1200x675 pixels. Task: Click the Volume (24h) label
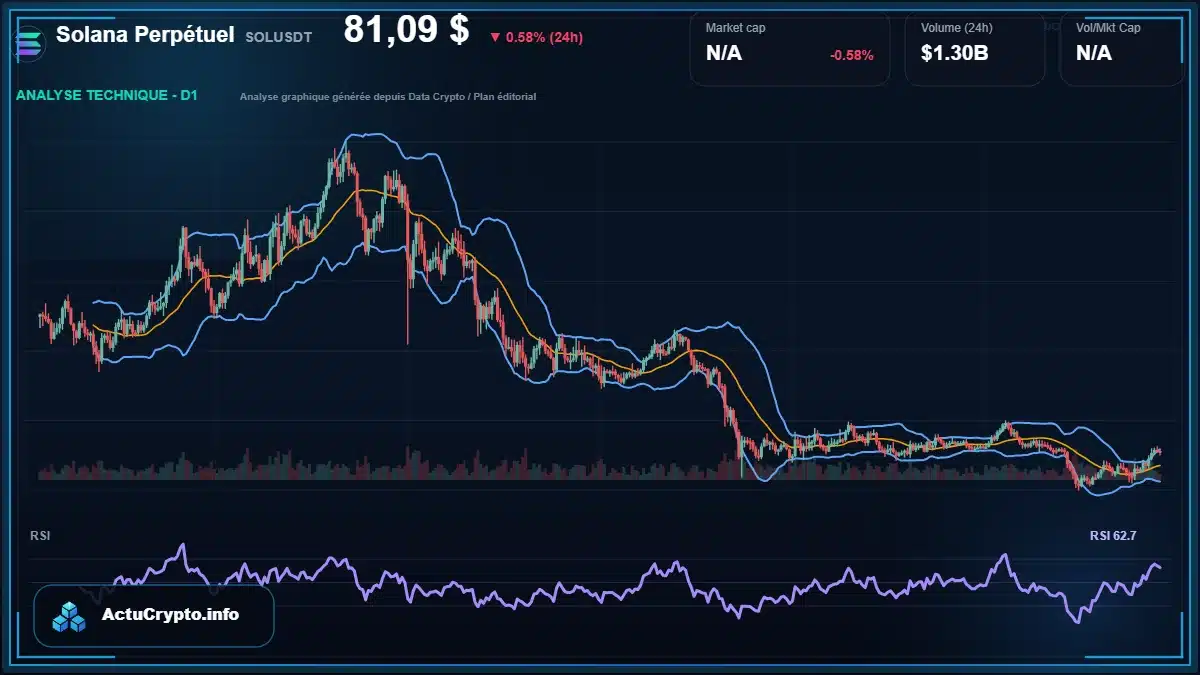955,28
